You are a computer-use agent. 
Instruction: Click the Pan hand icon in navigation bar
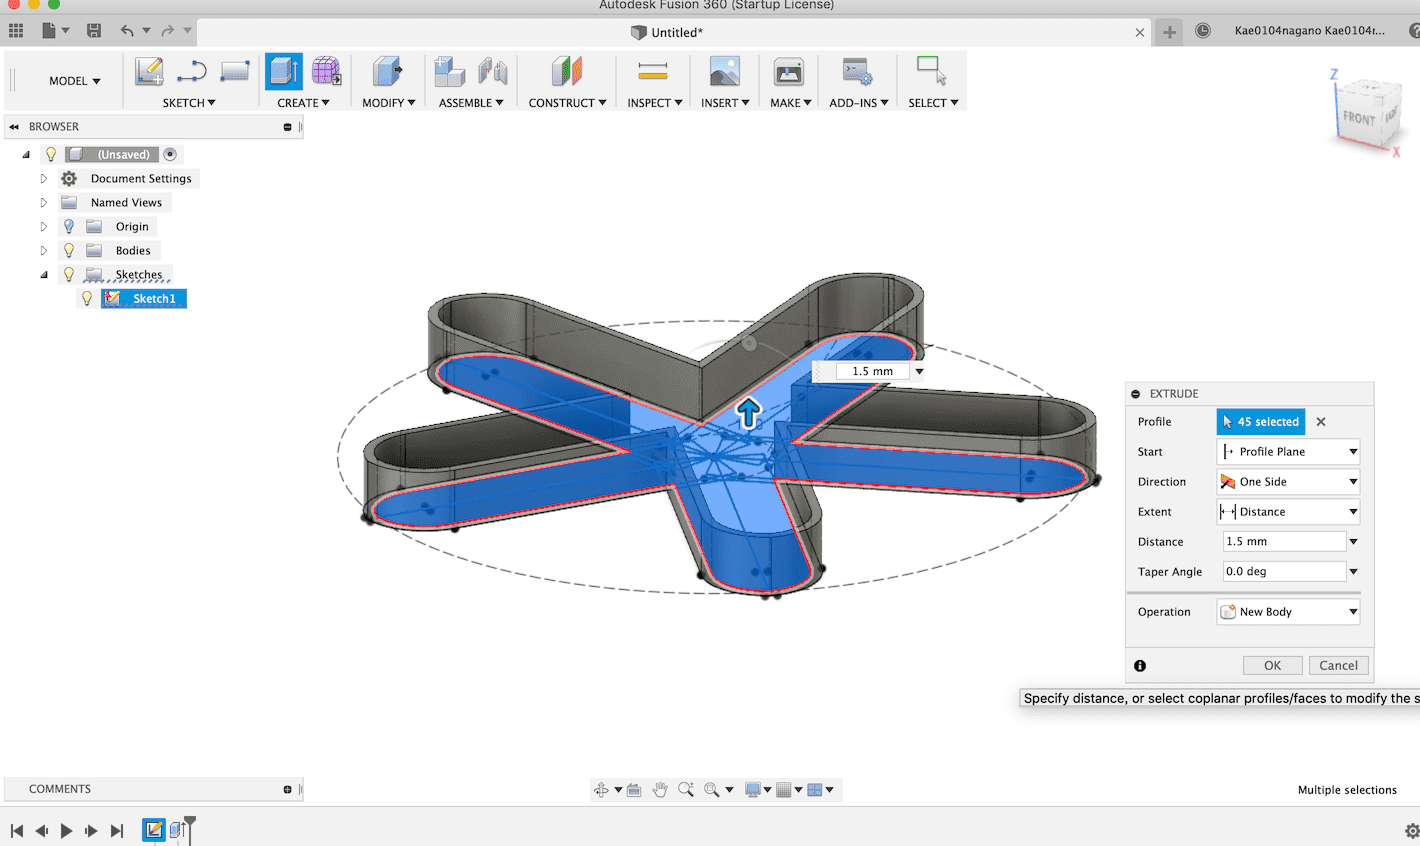click(x=660, y=790)
